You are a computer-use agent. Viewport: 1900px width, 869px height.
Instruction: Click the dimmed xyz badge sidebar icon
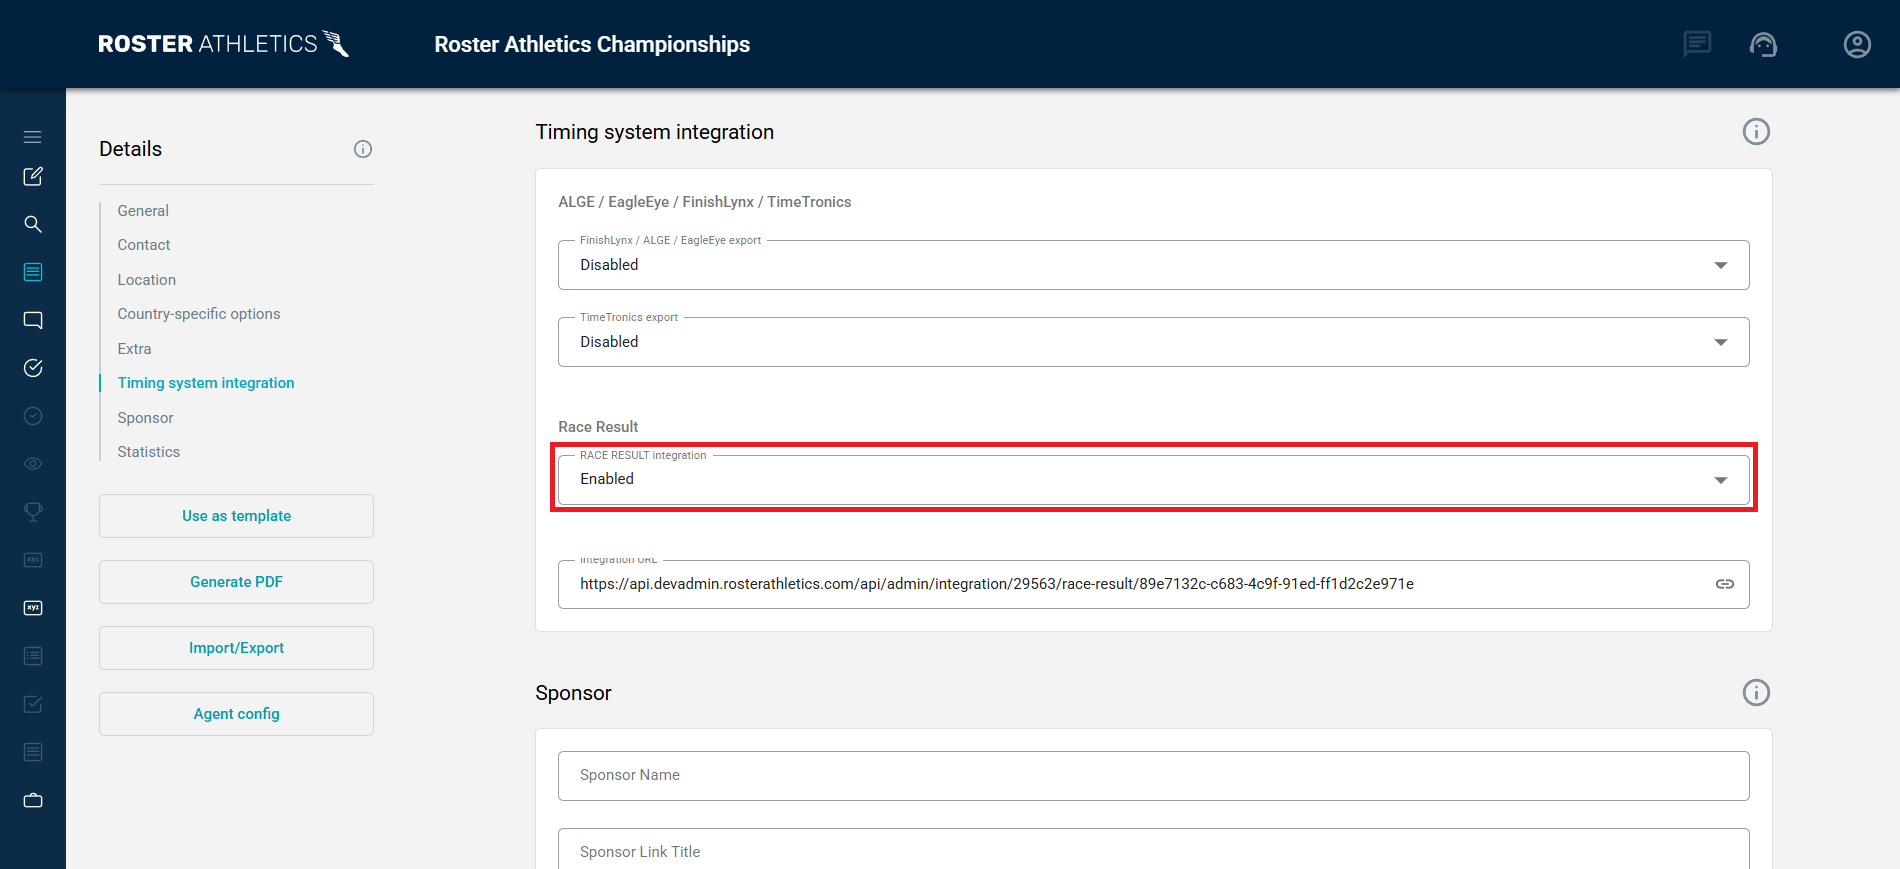33,560
